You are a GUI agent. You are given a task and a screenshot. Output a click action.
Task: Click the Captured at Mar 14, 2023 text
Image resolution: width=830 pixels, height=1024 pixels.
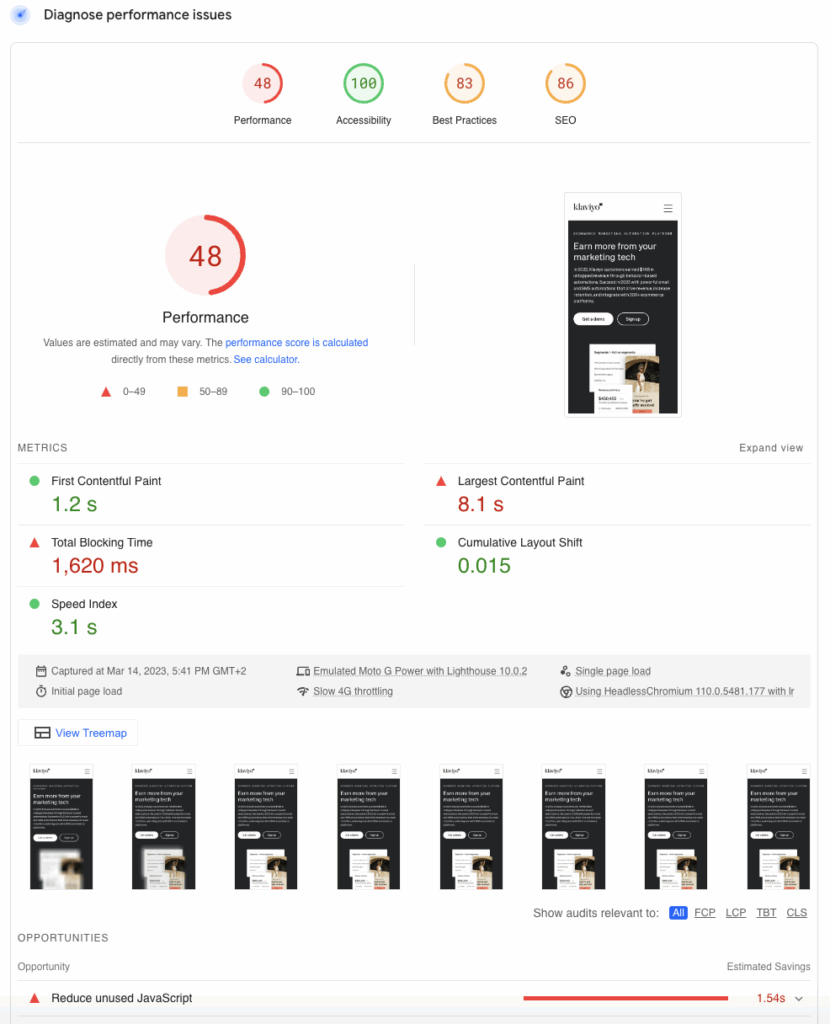click(x=149, y=671)
